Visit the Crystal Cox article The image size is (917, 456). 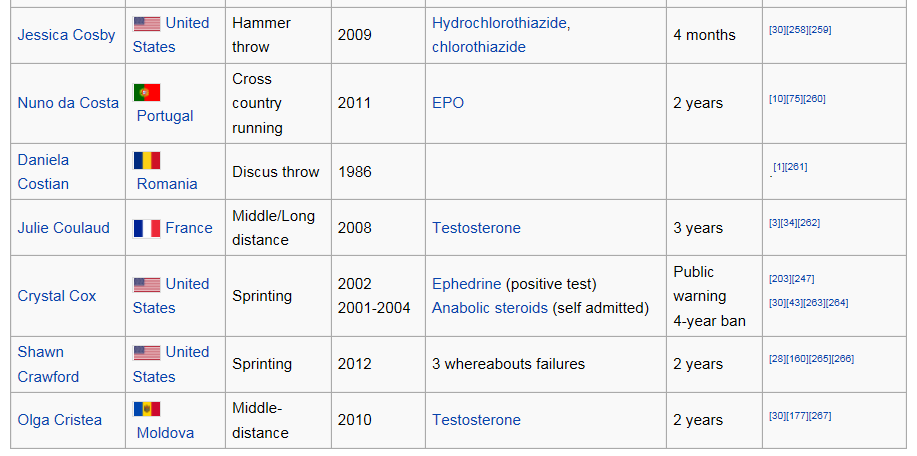57,296
